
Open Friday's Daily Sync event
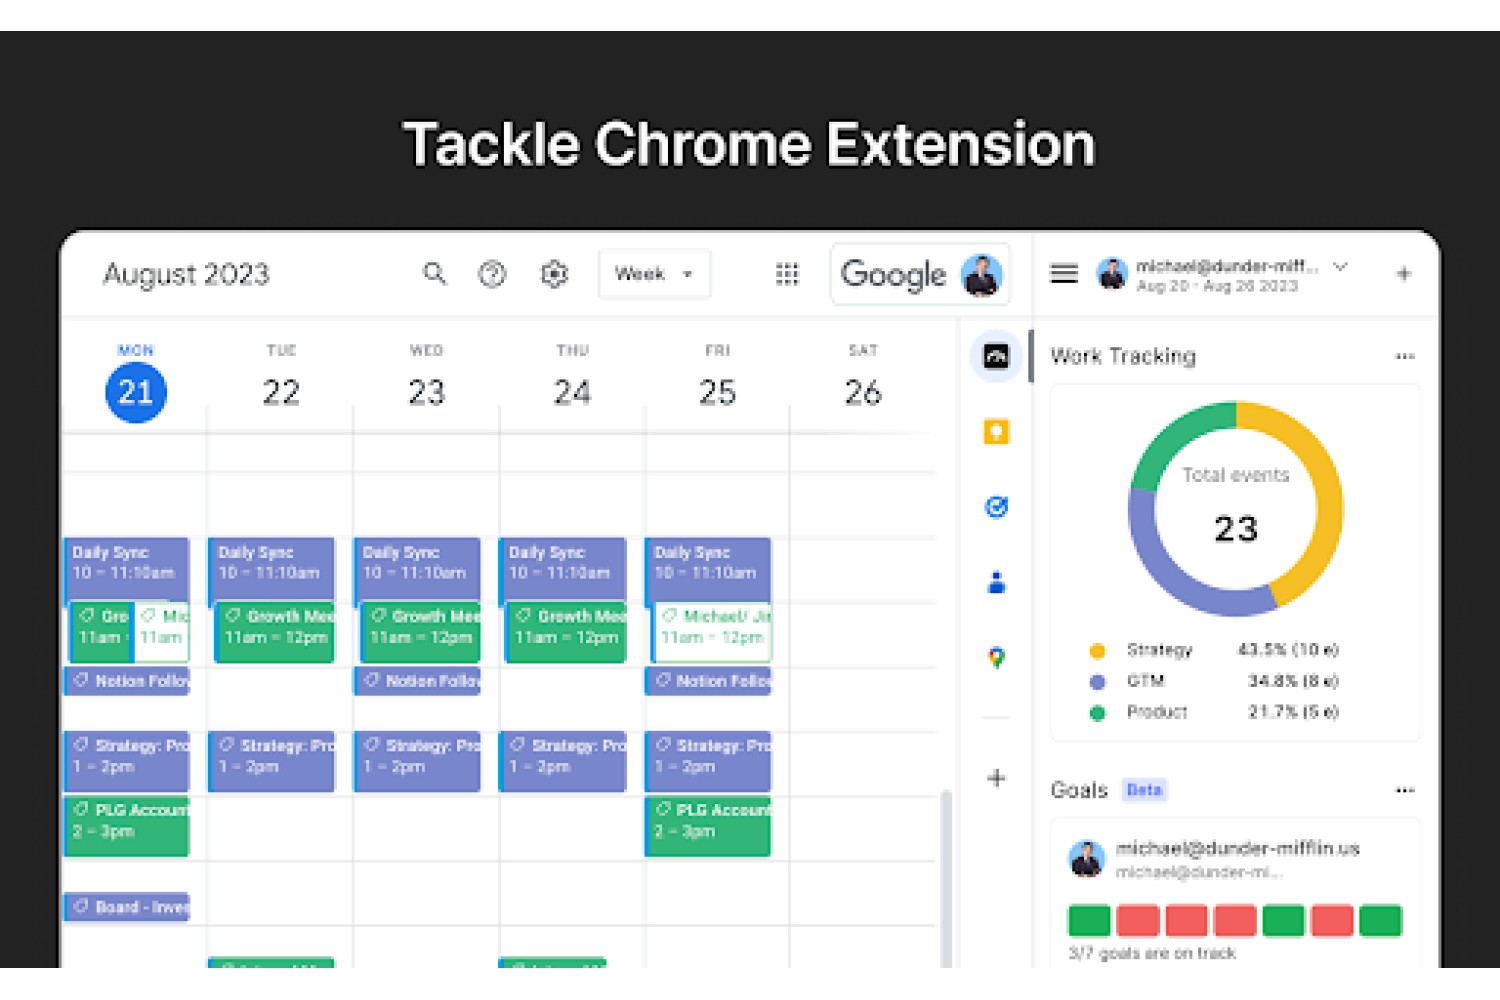[x=708, y=569]
